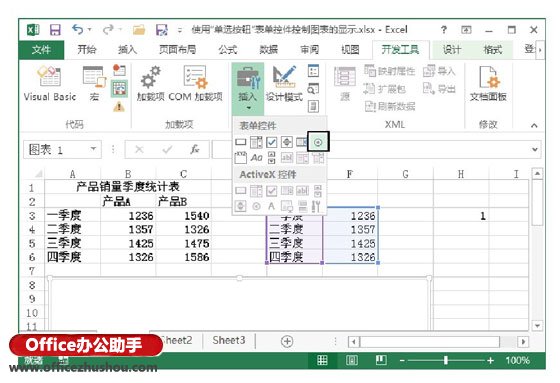Zoom in with the plus button

coord(490,360)
